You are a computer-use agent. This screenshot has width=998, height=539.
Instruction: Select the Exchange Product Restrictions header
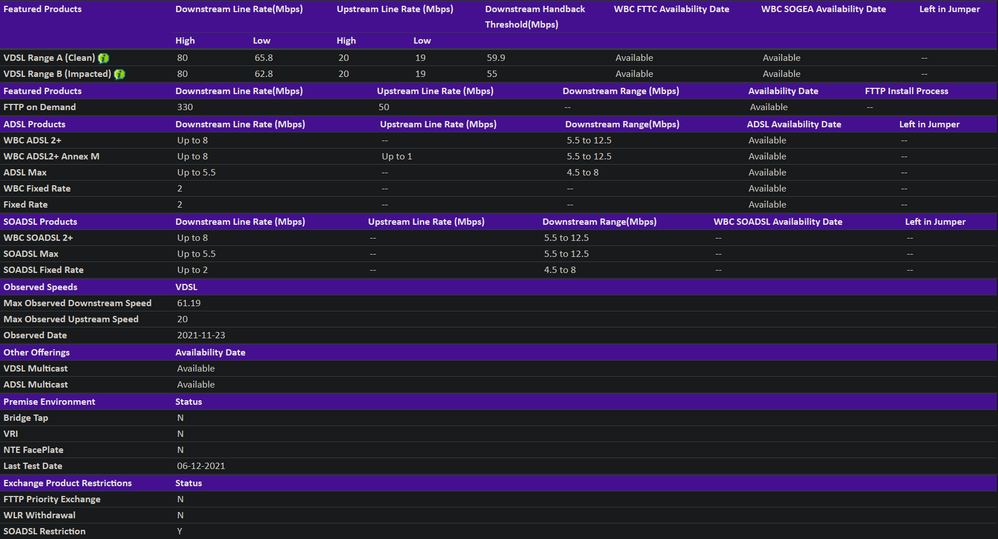click(66, 483)
